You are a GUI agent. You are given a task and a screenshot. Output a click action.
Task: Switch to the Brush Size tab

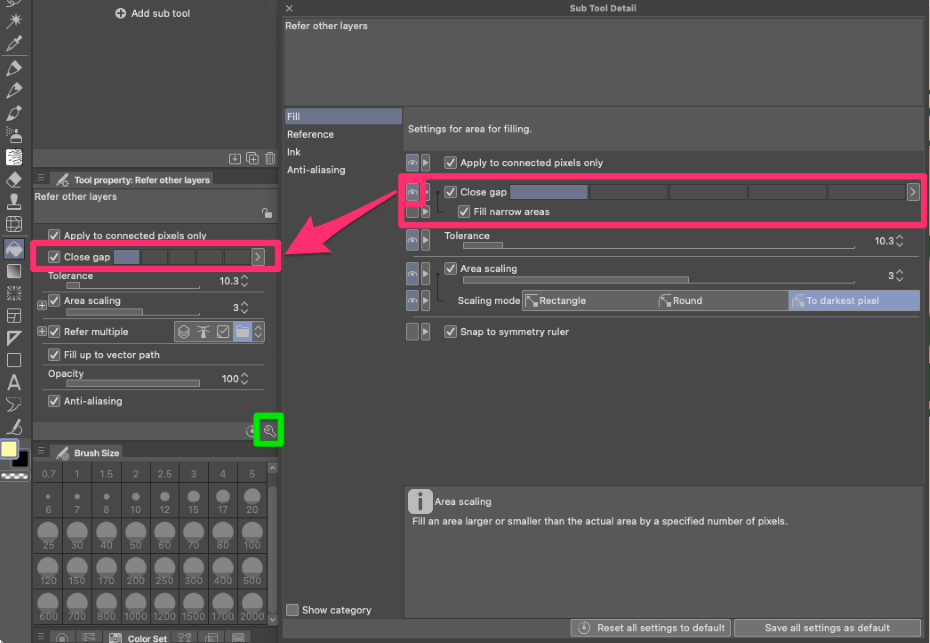[x=87, y=453]
